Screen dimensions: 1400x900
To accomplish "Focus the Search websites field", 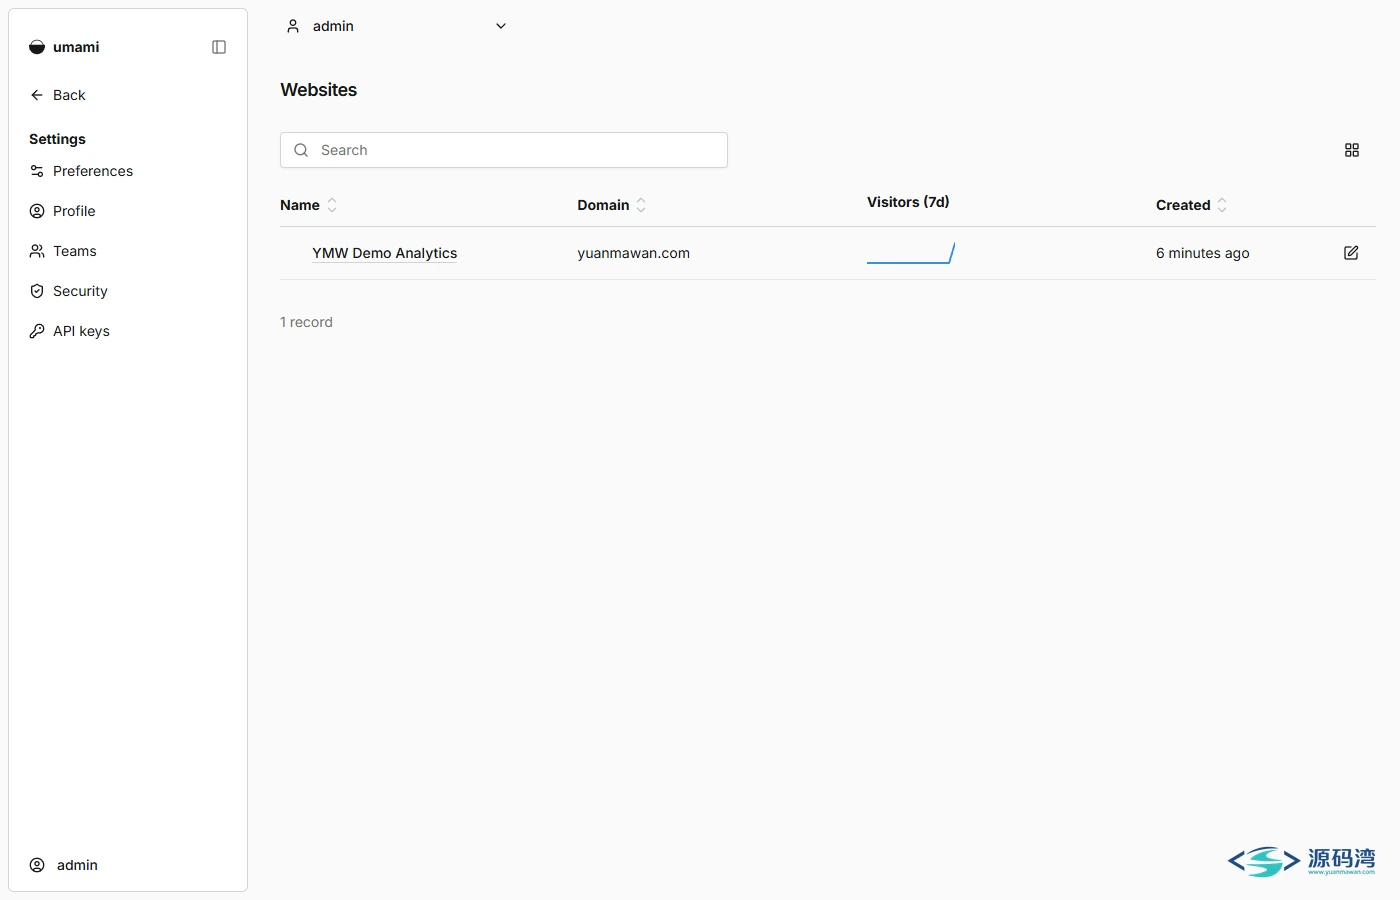I will pos(504,150).
